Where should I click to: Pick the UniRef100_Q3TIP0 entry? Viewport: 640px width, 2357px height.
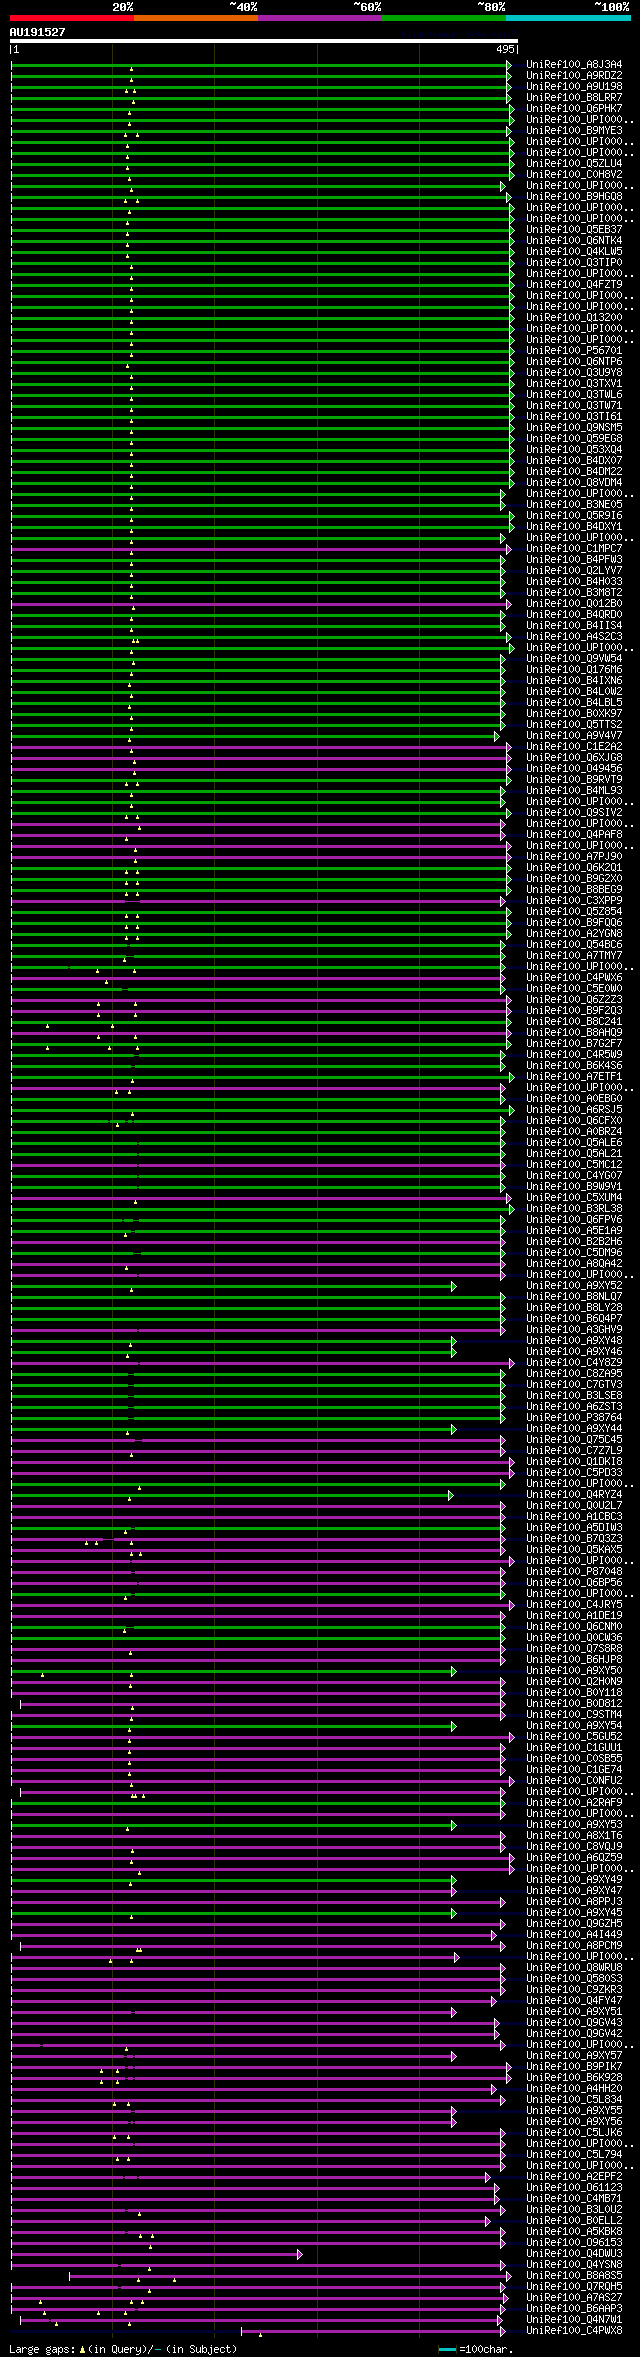(x=574, y=262)
